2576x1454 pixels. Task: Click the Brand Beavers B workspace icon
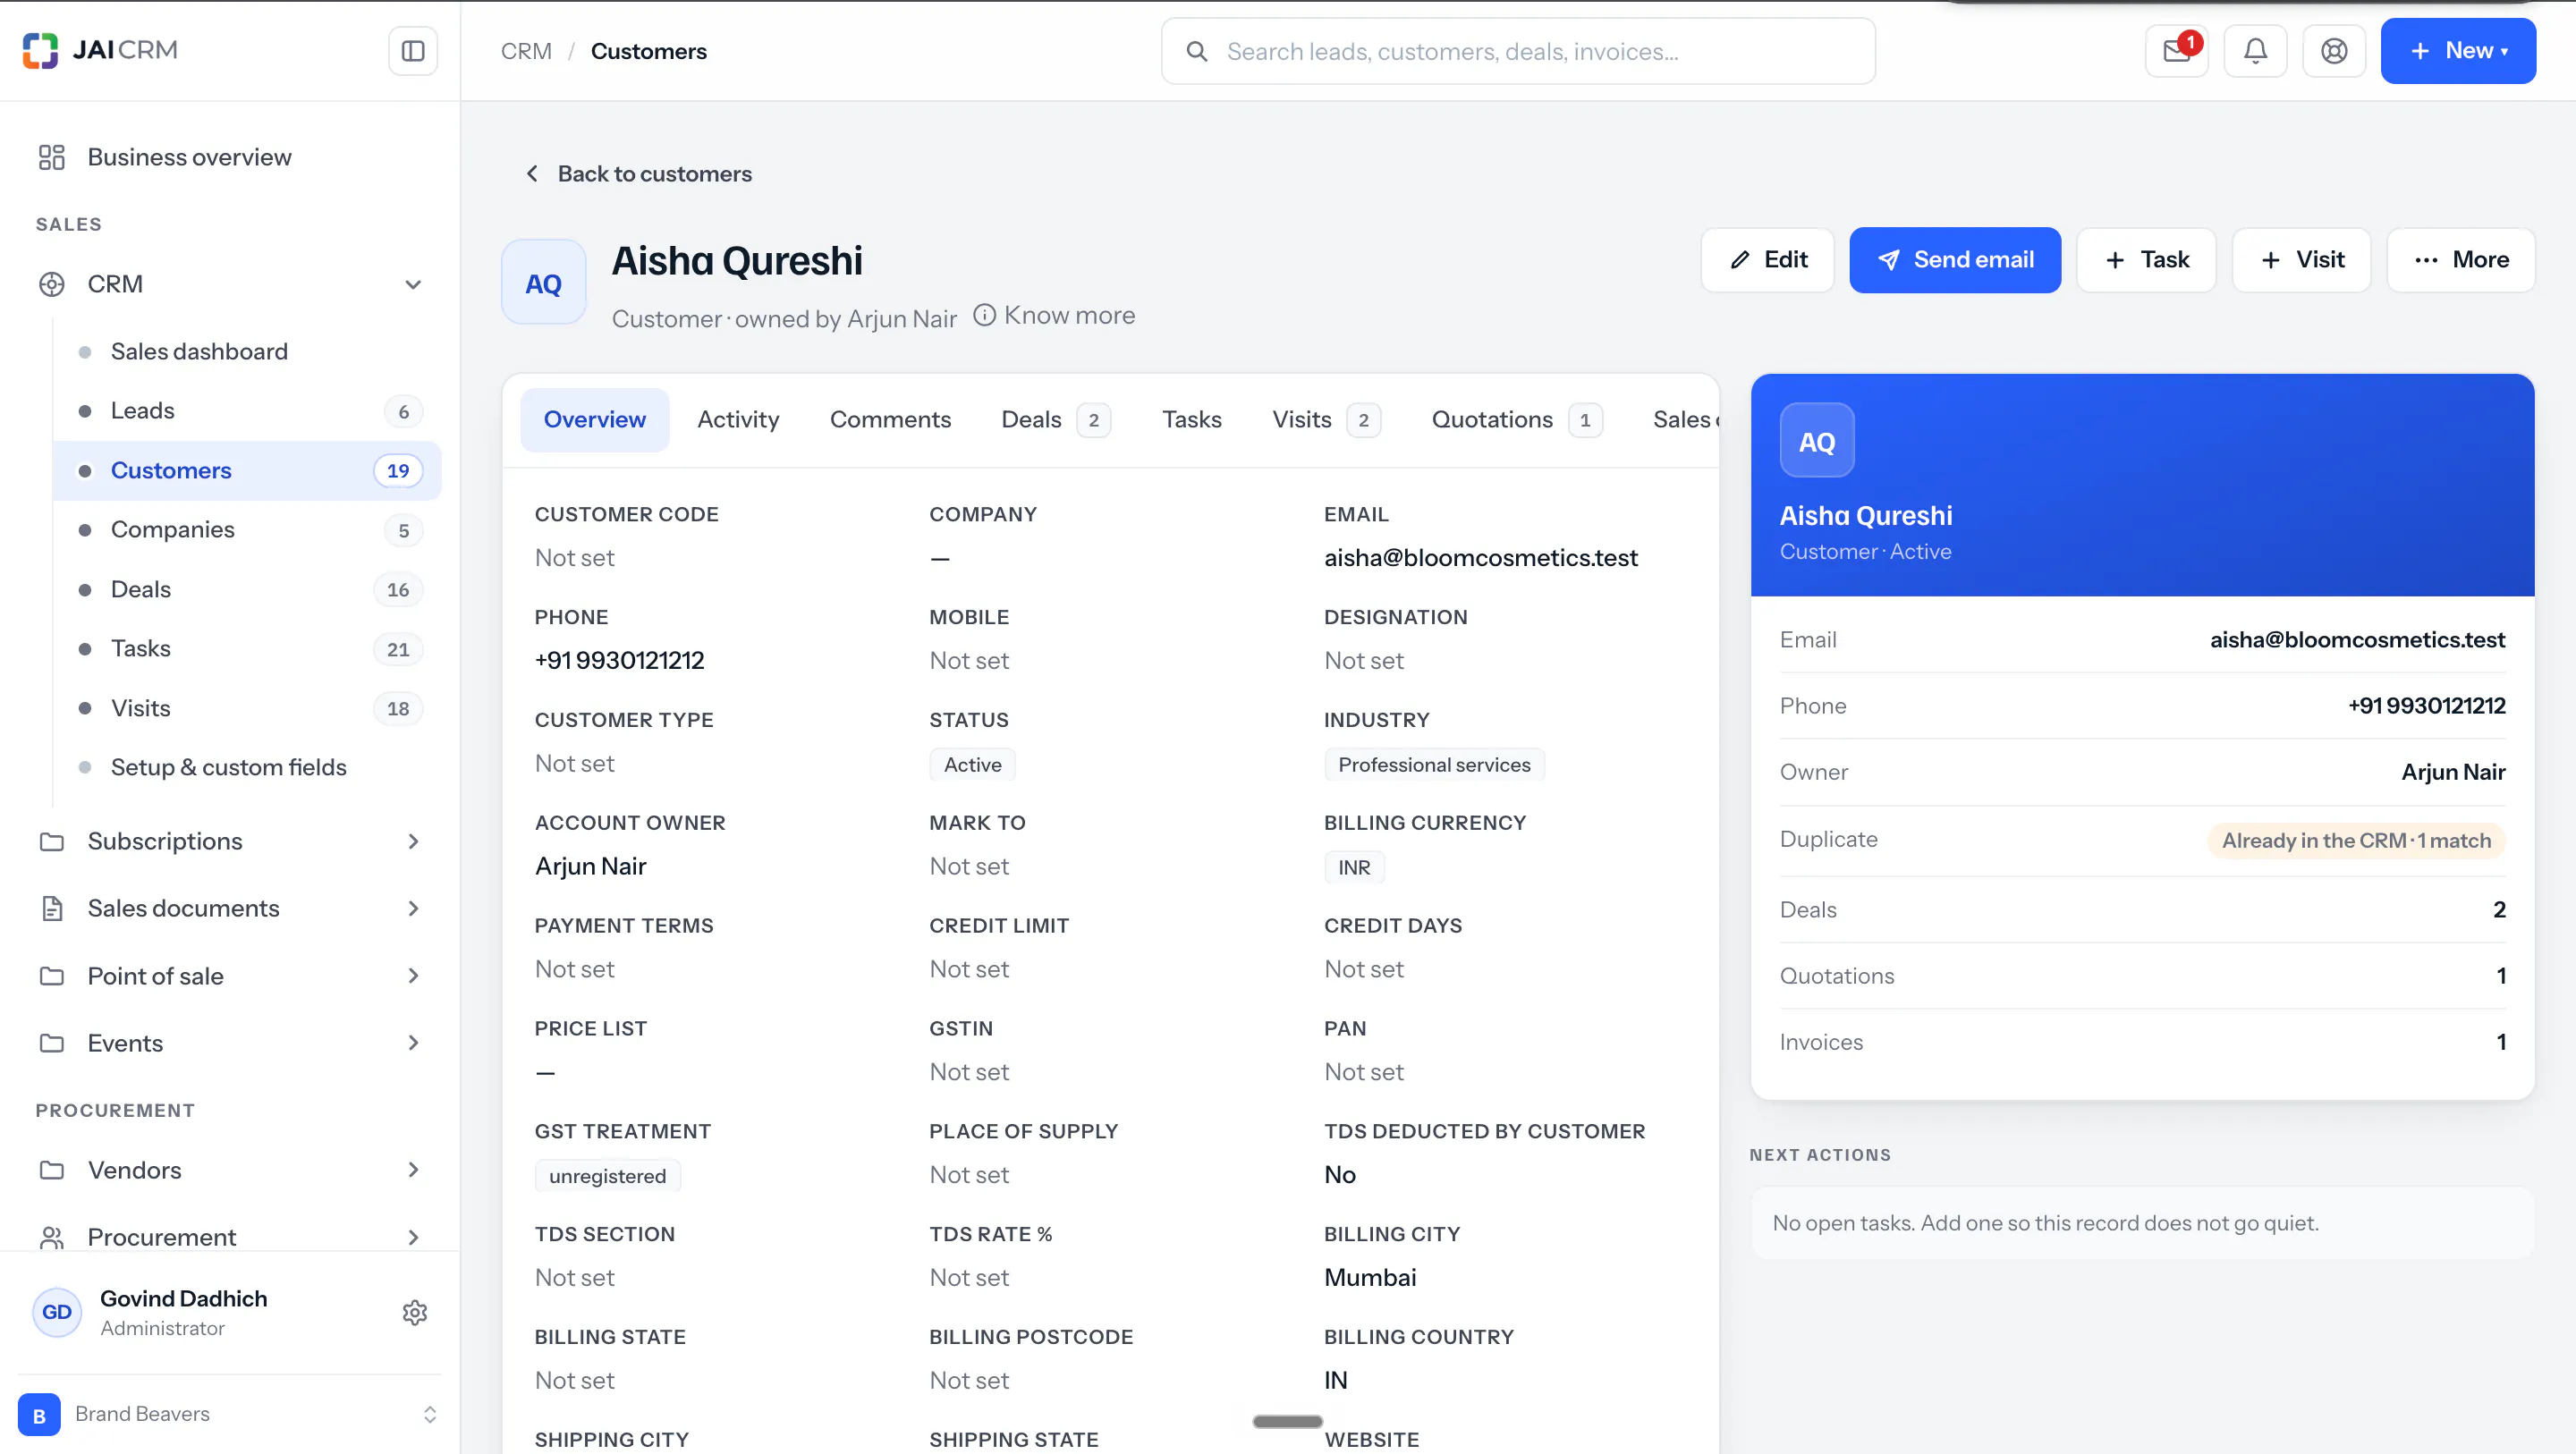39,1414
